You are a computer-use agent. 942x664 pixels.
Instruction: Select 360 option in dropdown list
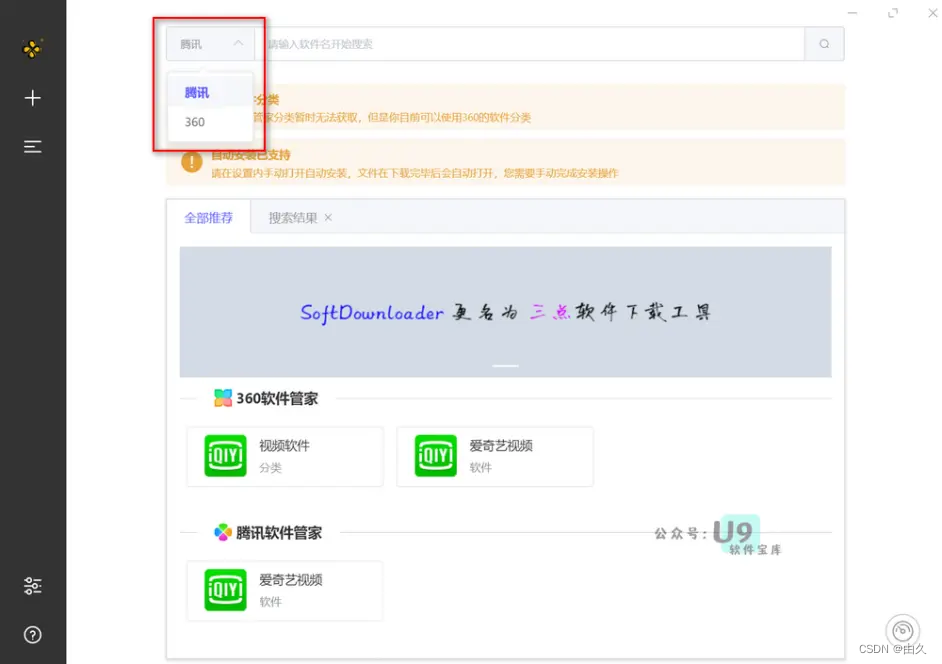[x=210, y=122]
